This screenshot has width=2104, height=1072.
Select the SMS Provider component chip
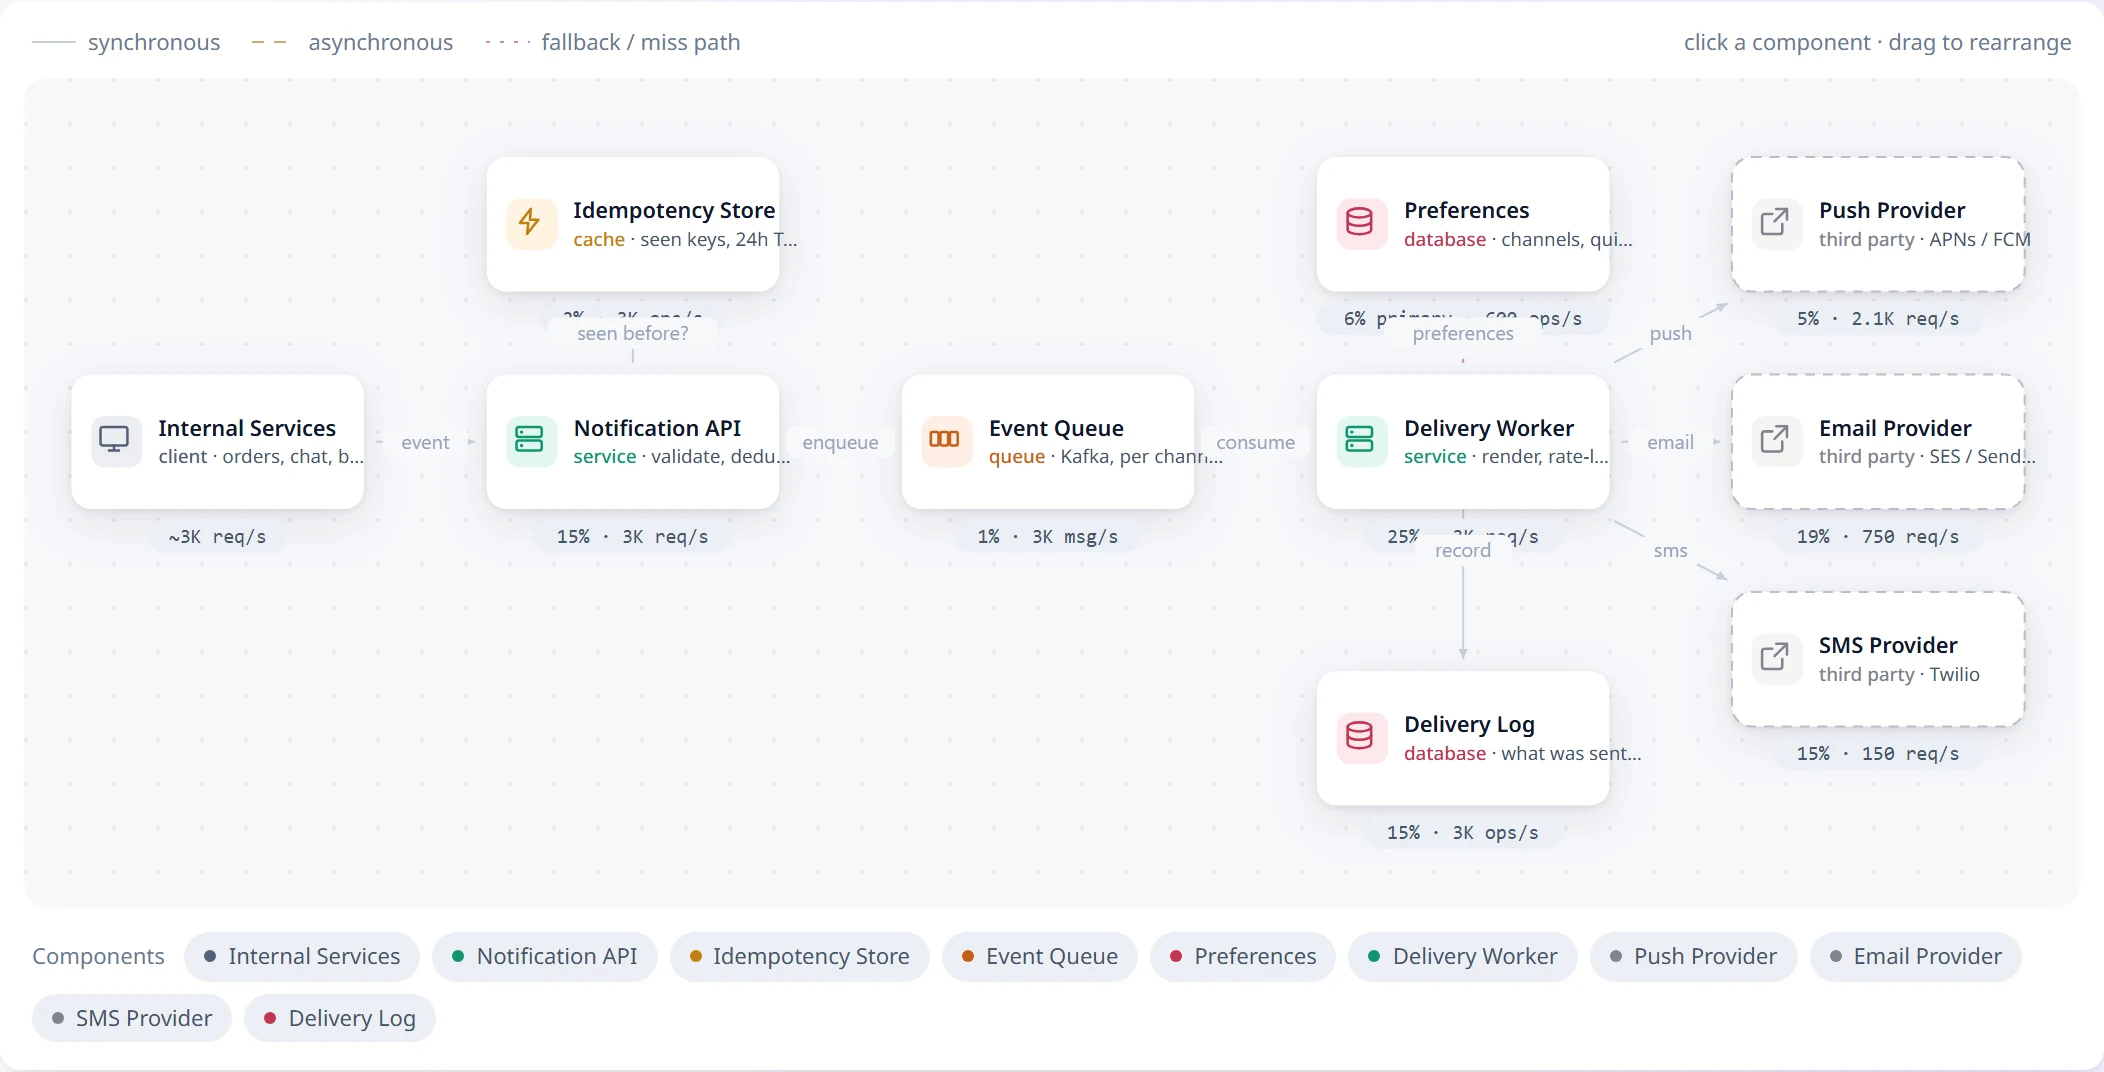click(132, 1019)
